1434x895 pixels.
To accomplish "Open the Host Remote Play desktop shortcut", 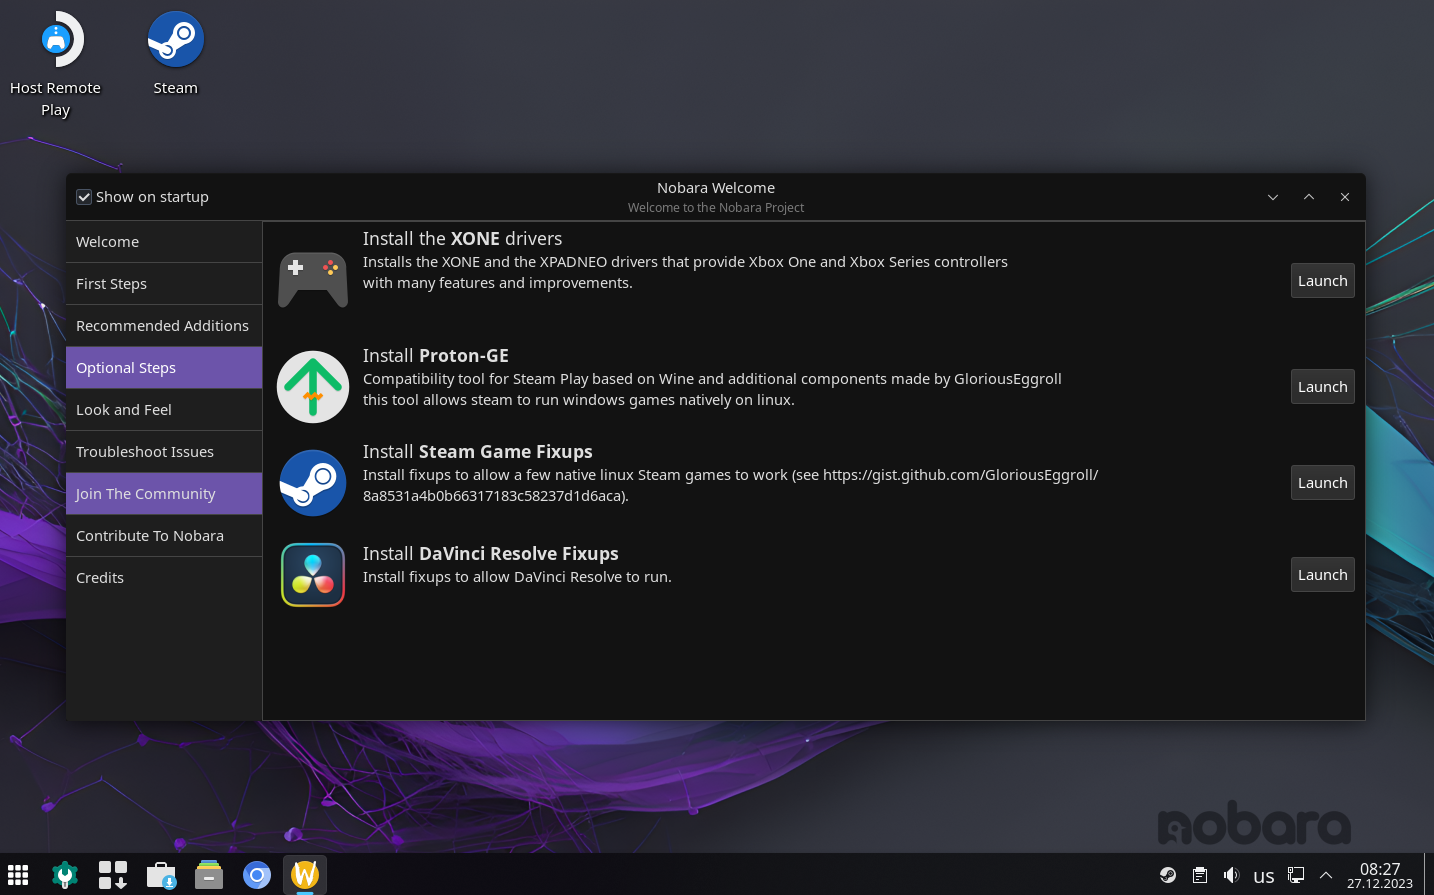I will [x=56, y=65].
